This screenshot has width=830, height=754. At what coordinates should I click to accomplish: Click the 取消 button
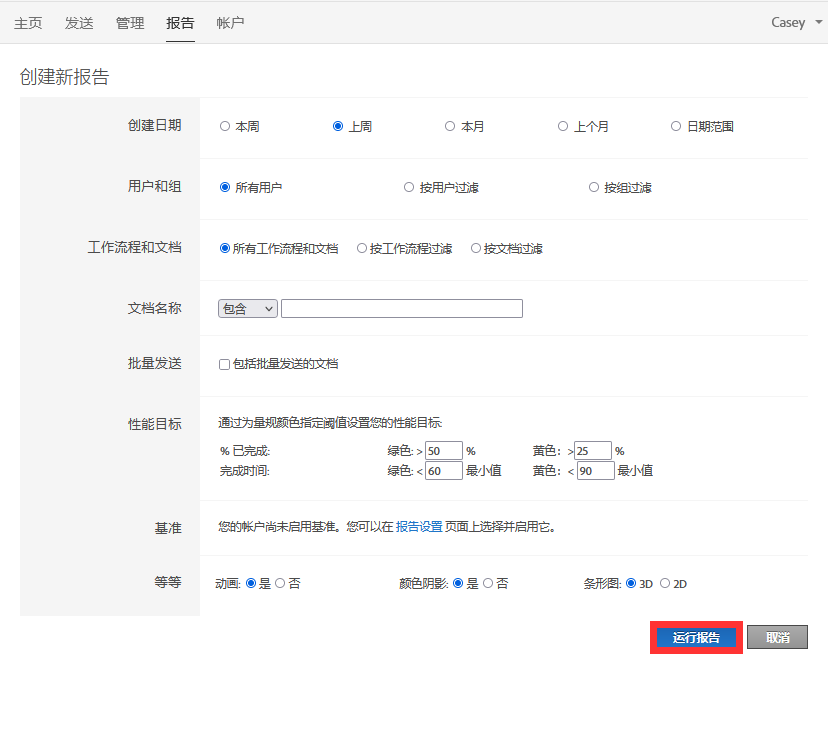[777, 637]
